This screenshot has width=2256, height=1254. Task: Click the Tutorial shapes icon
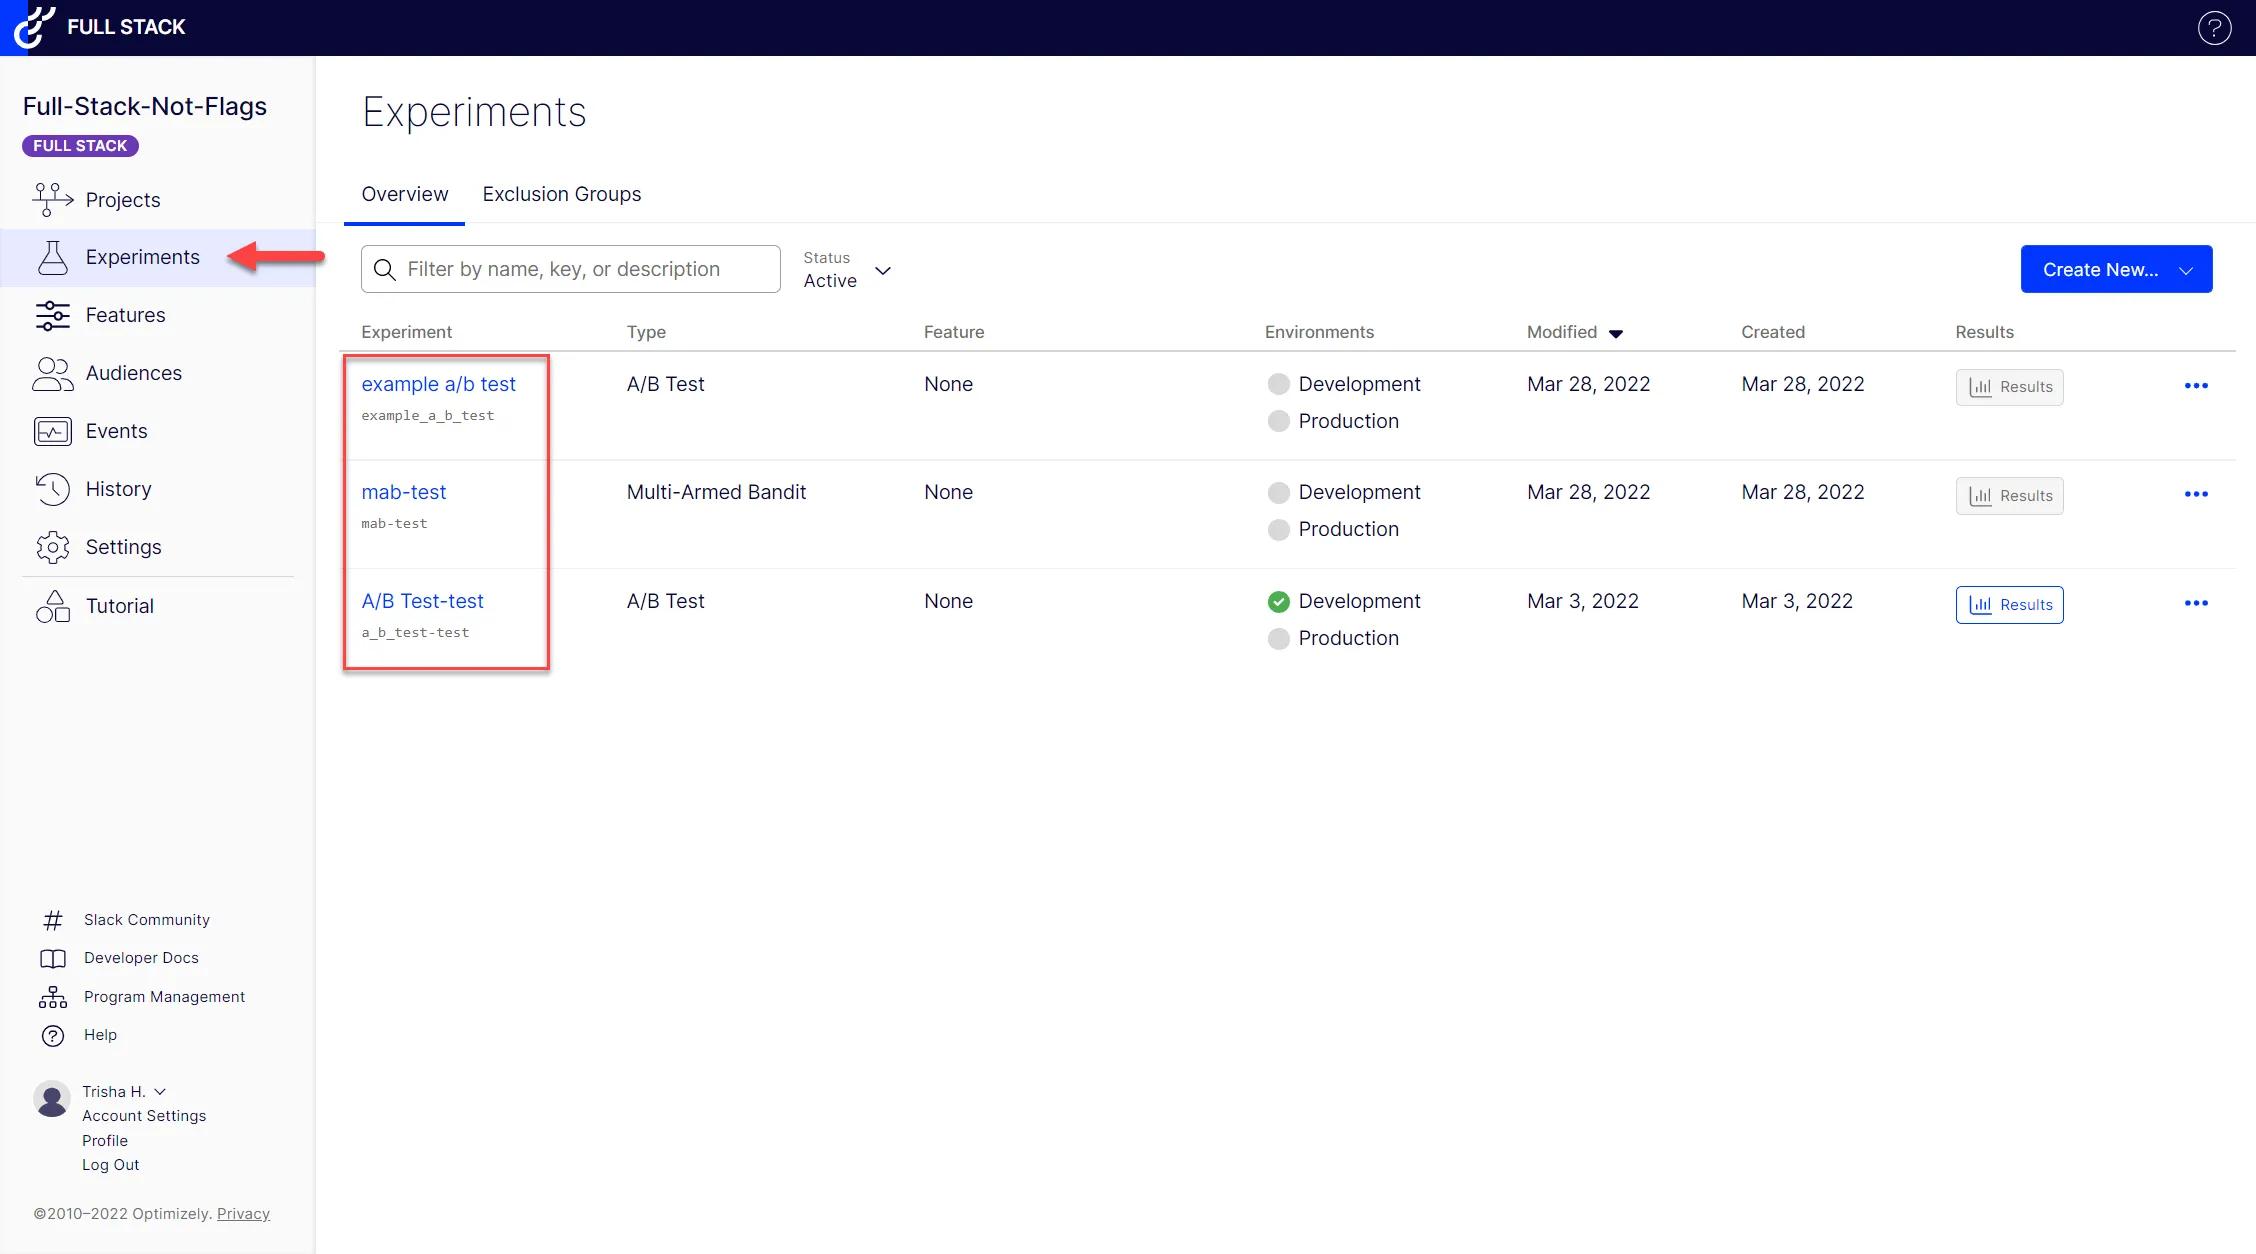[x=53, y=606]
